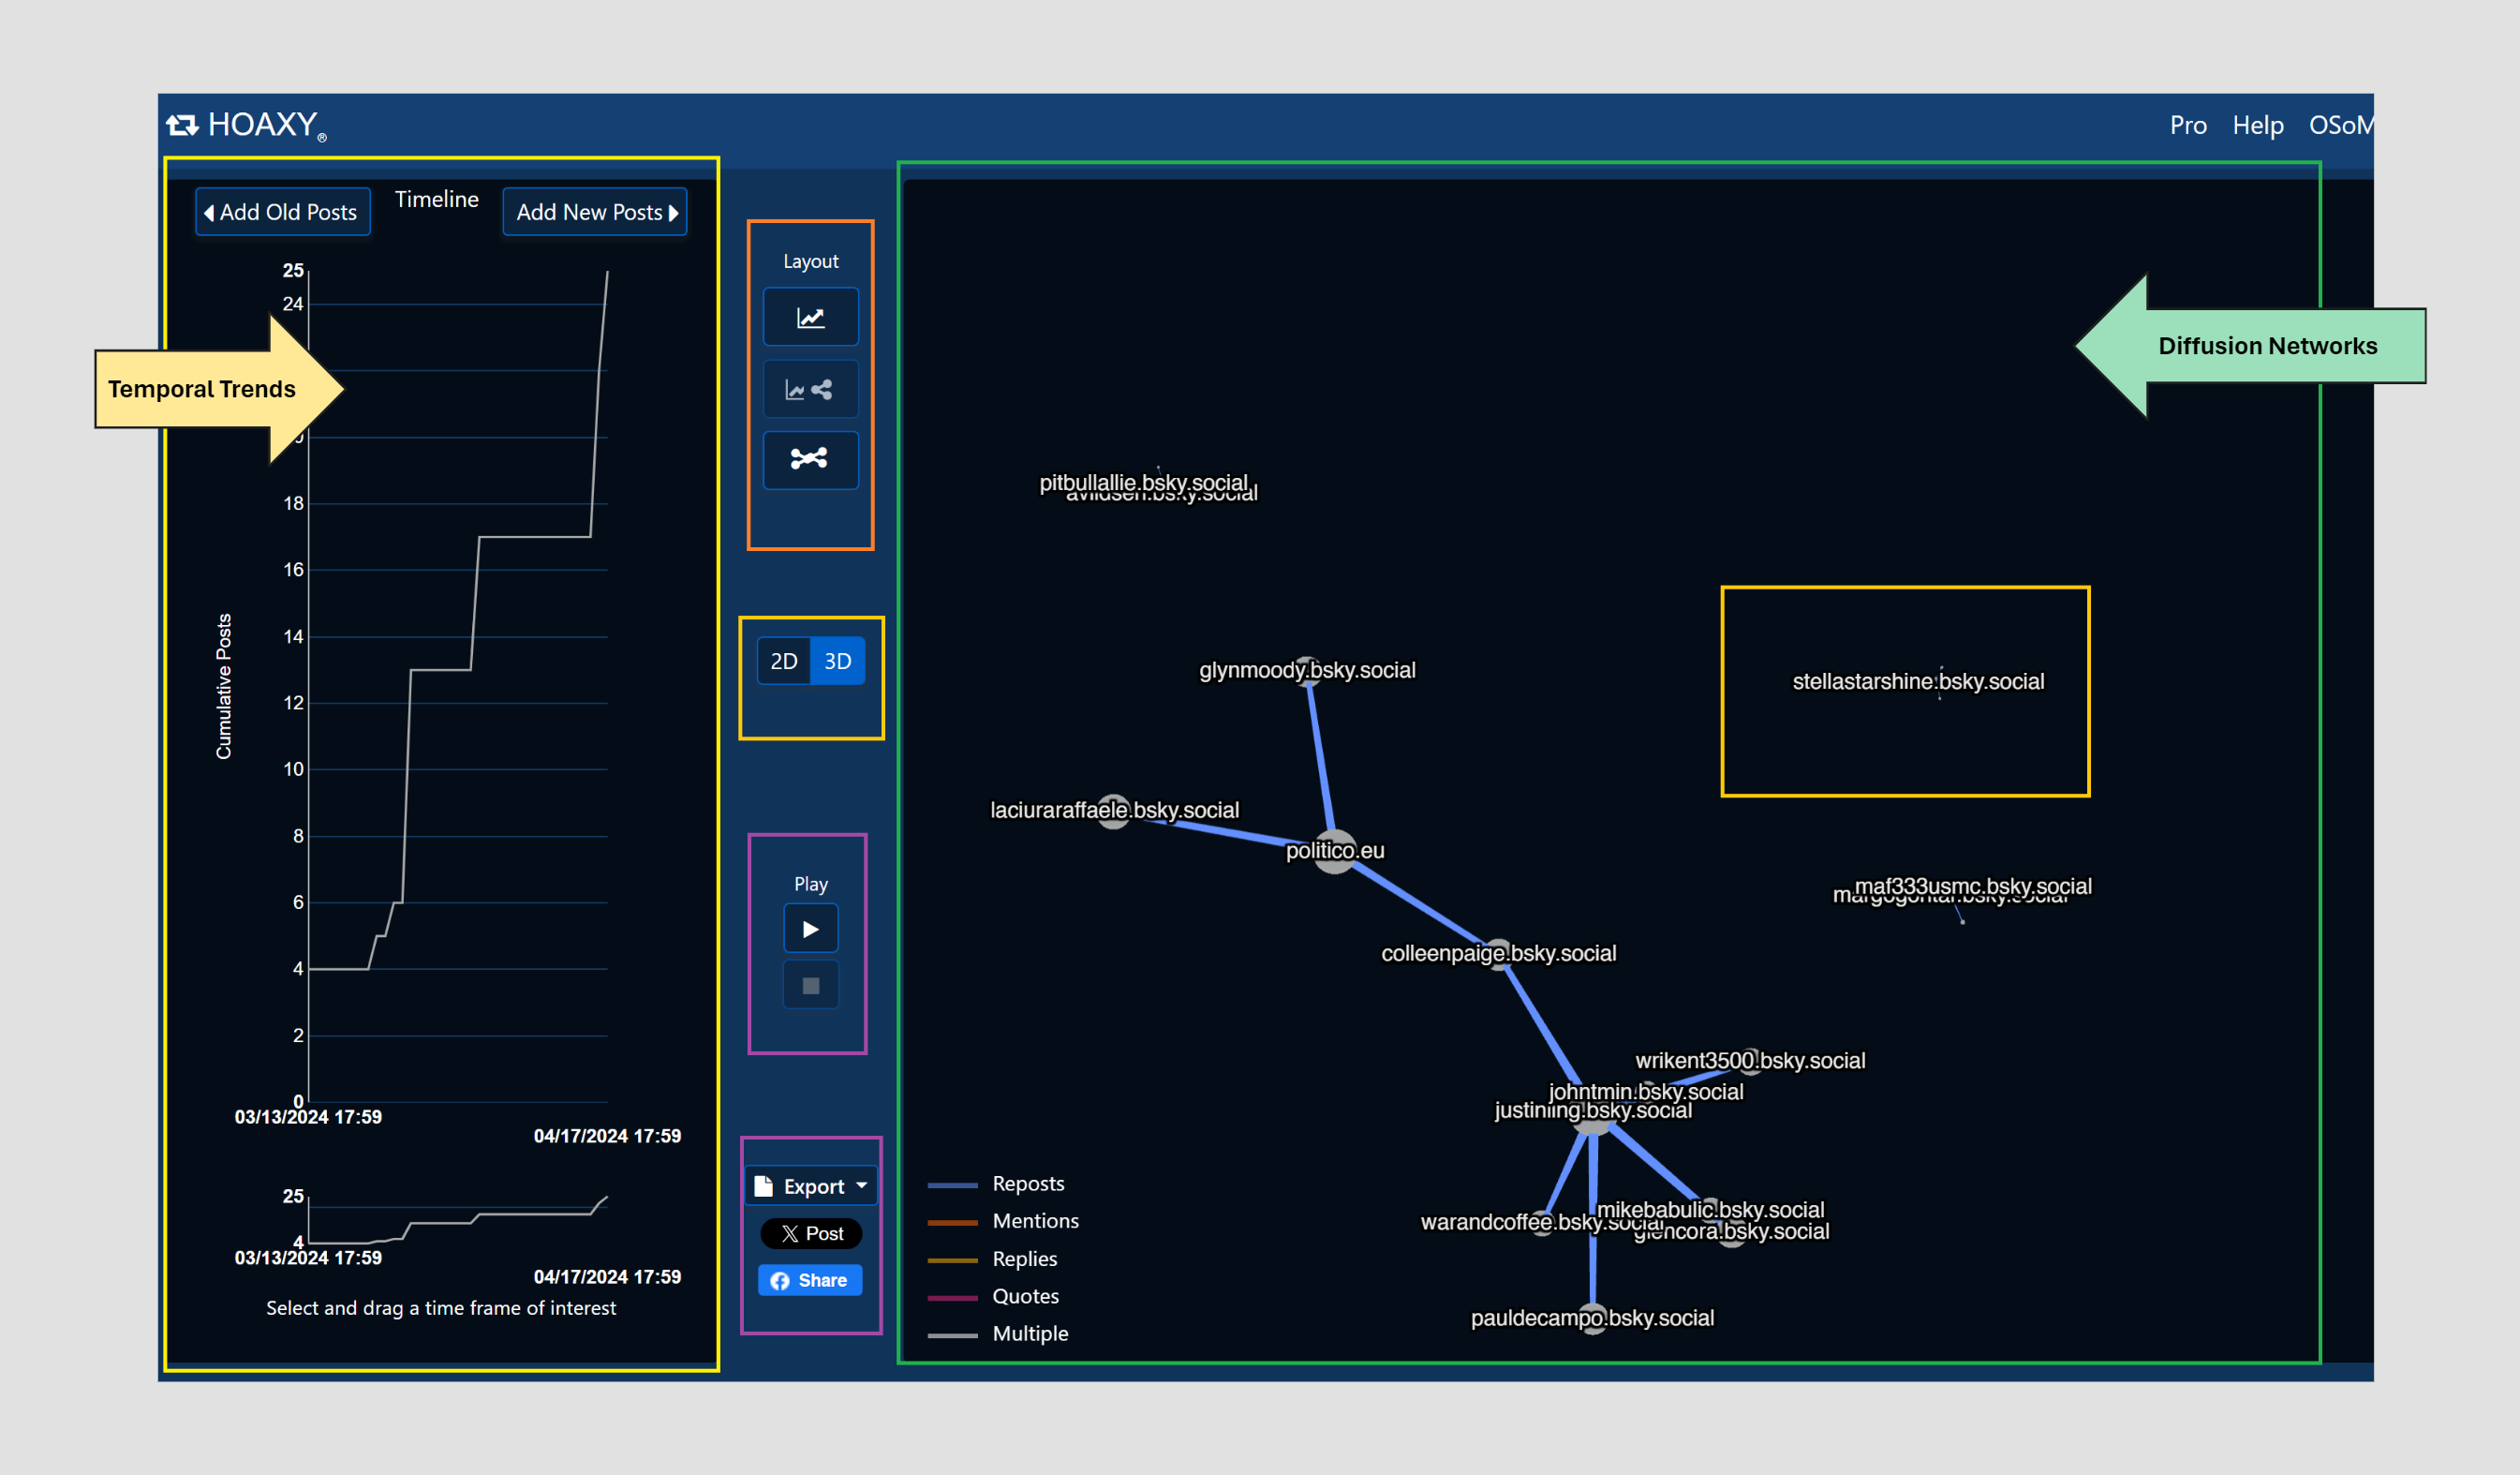Switch the graph to 3D view
This screenshot has width=2520, height=1475.
pos(837,661)
